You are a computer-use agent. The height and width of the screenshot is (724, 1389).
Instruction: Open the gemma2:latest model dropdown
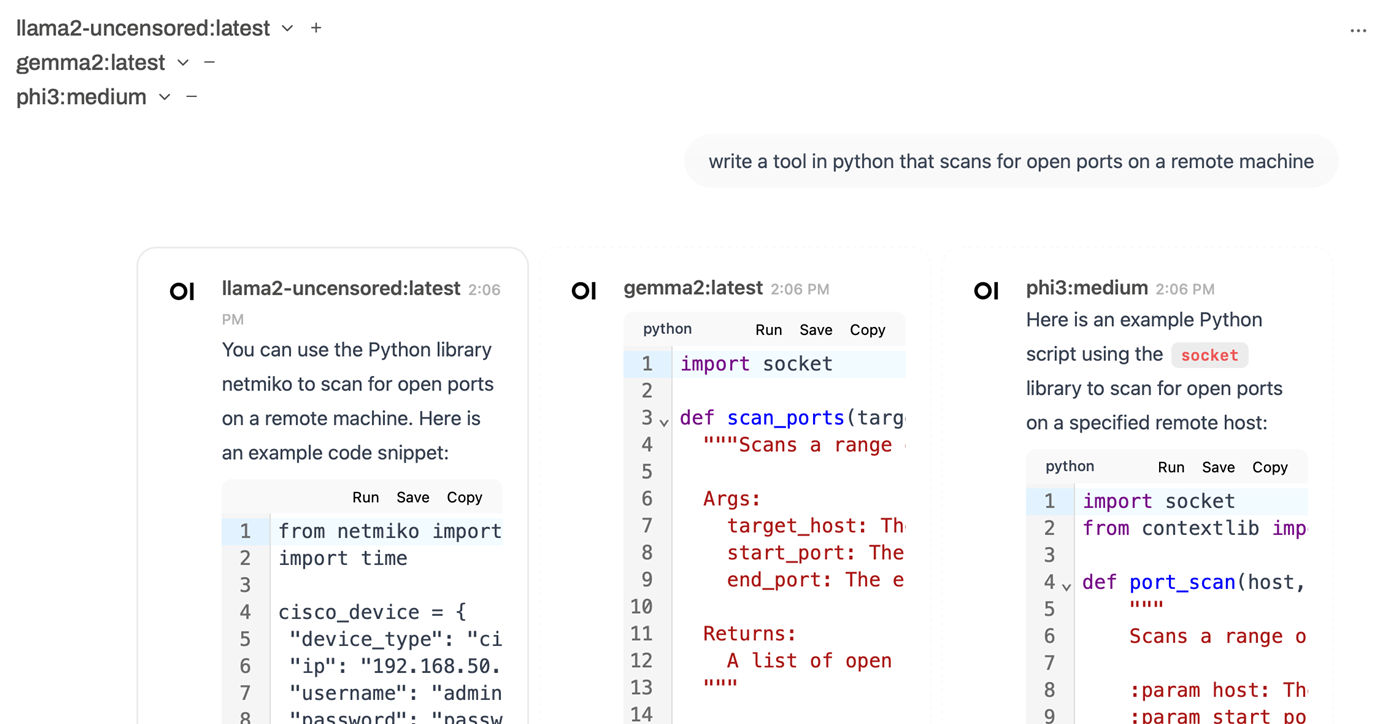[182, 61]
